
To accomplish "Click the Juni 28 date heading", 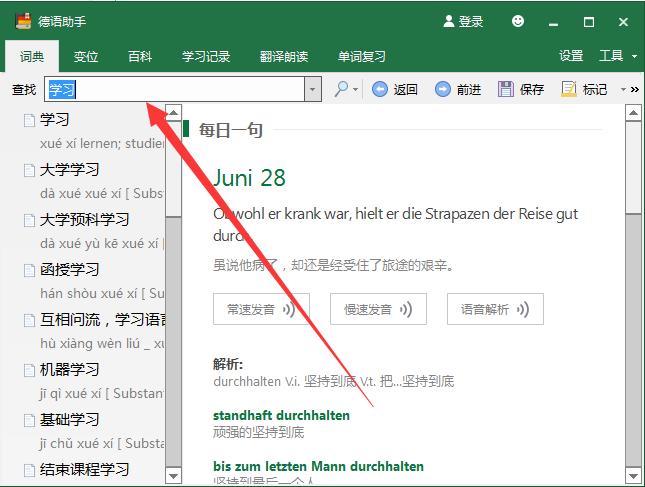I will pos(249,179).
